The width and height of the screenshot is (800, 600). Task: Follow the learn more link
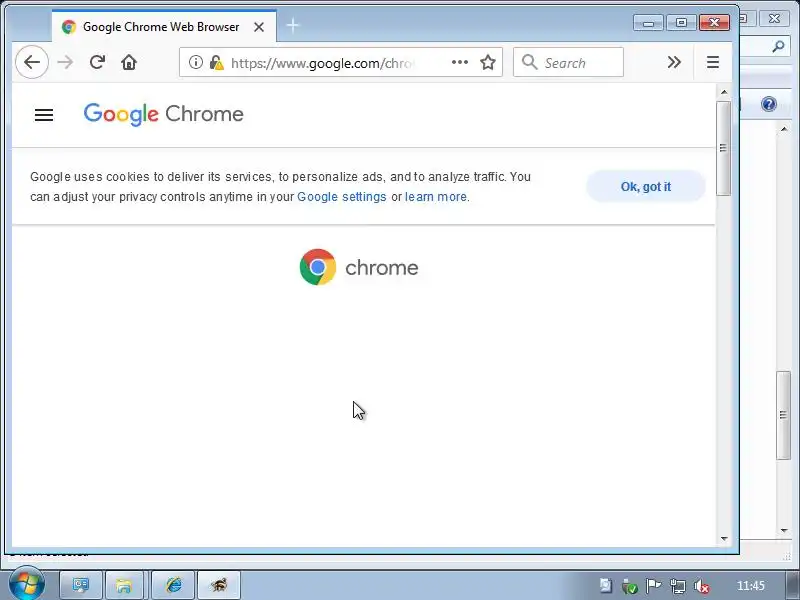pos(436,197)
